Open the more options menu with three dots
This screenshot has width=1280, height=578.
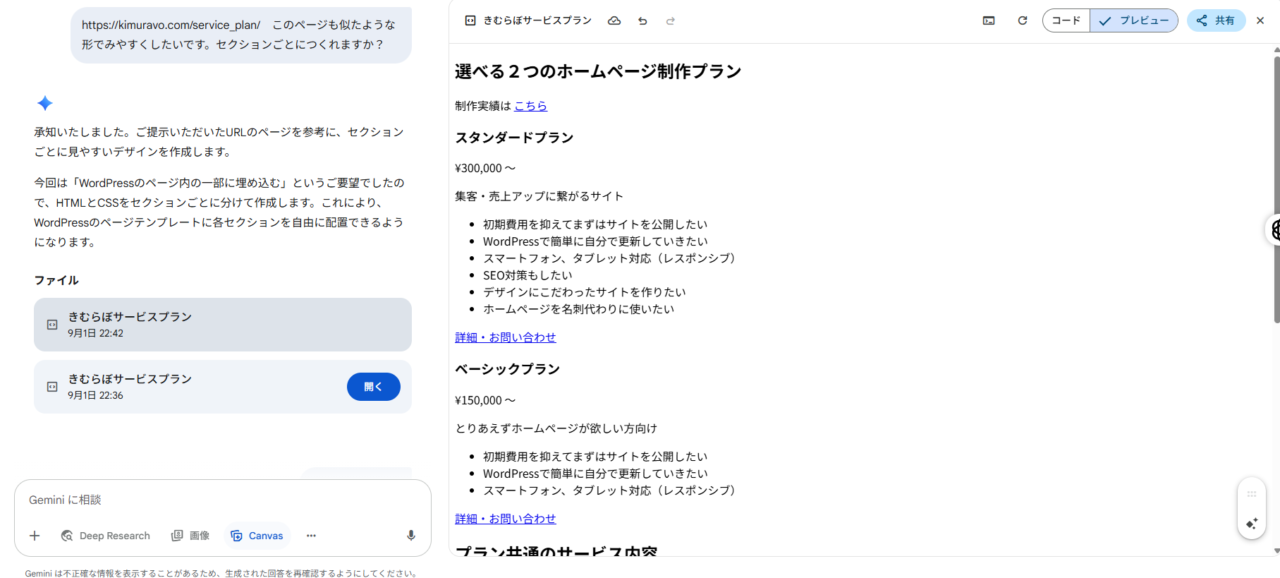(311, 535)
